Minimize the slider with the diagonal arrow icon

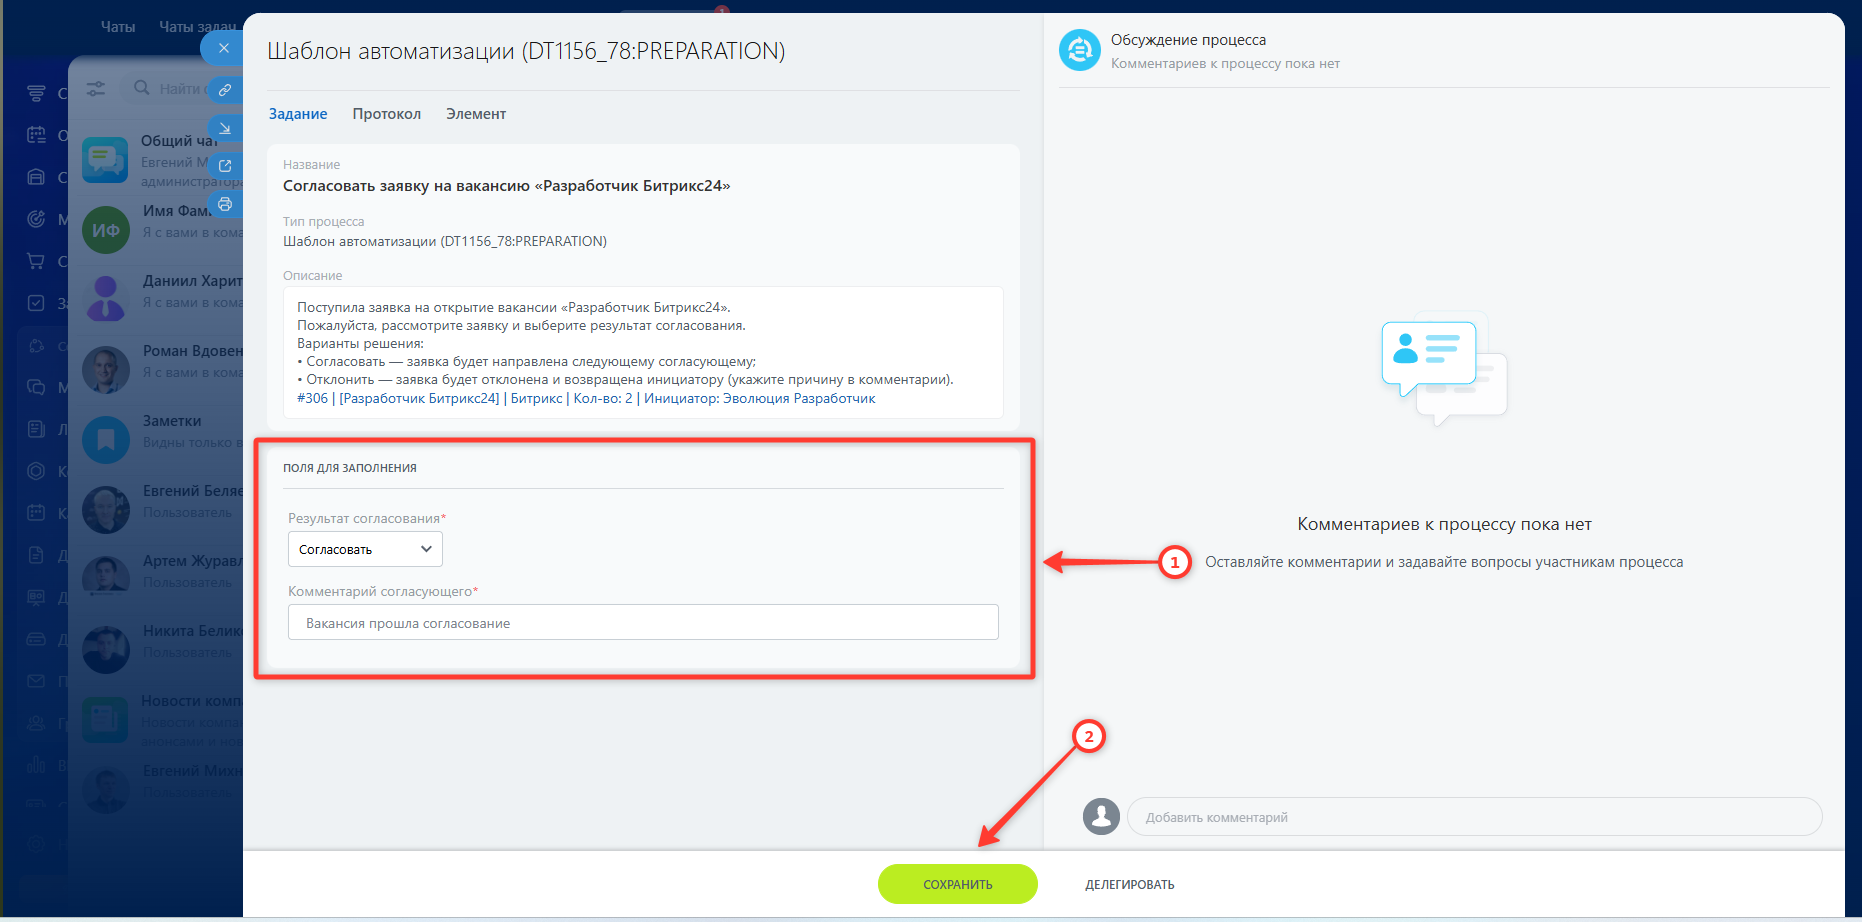point(225,128)
